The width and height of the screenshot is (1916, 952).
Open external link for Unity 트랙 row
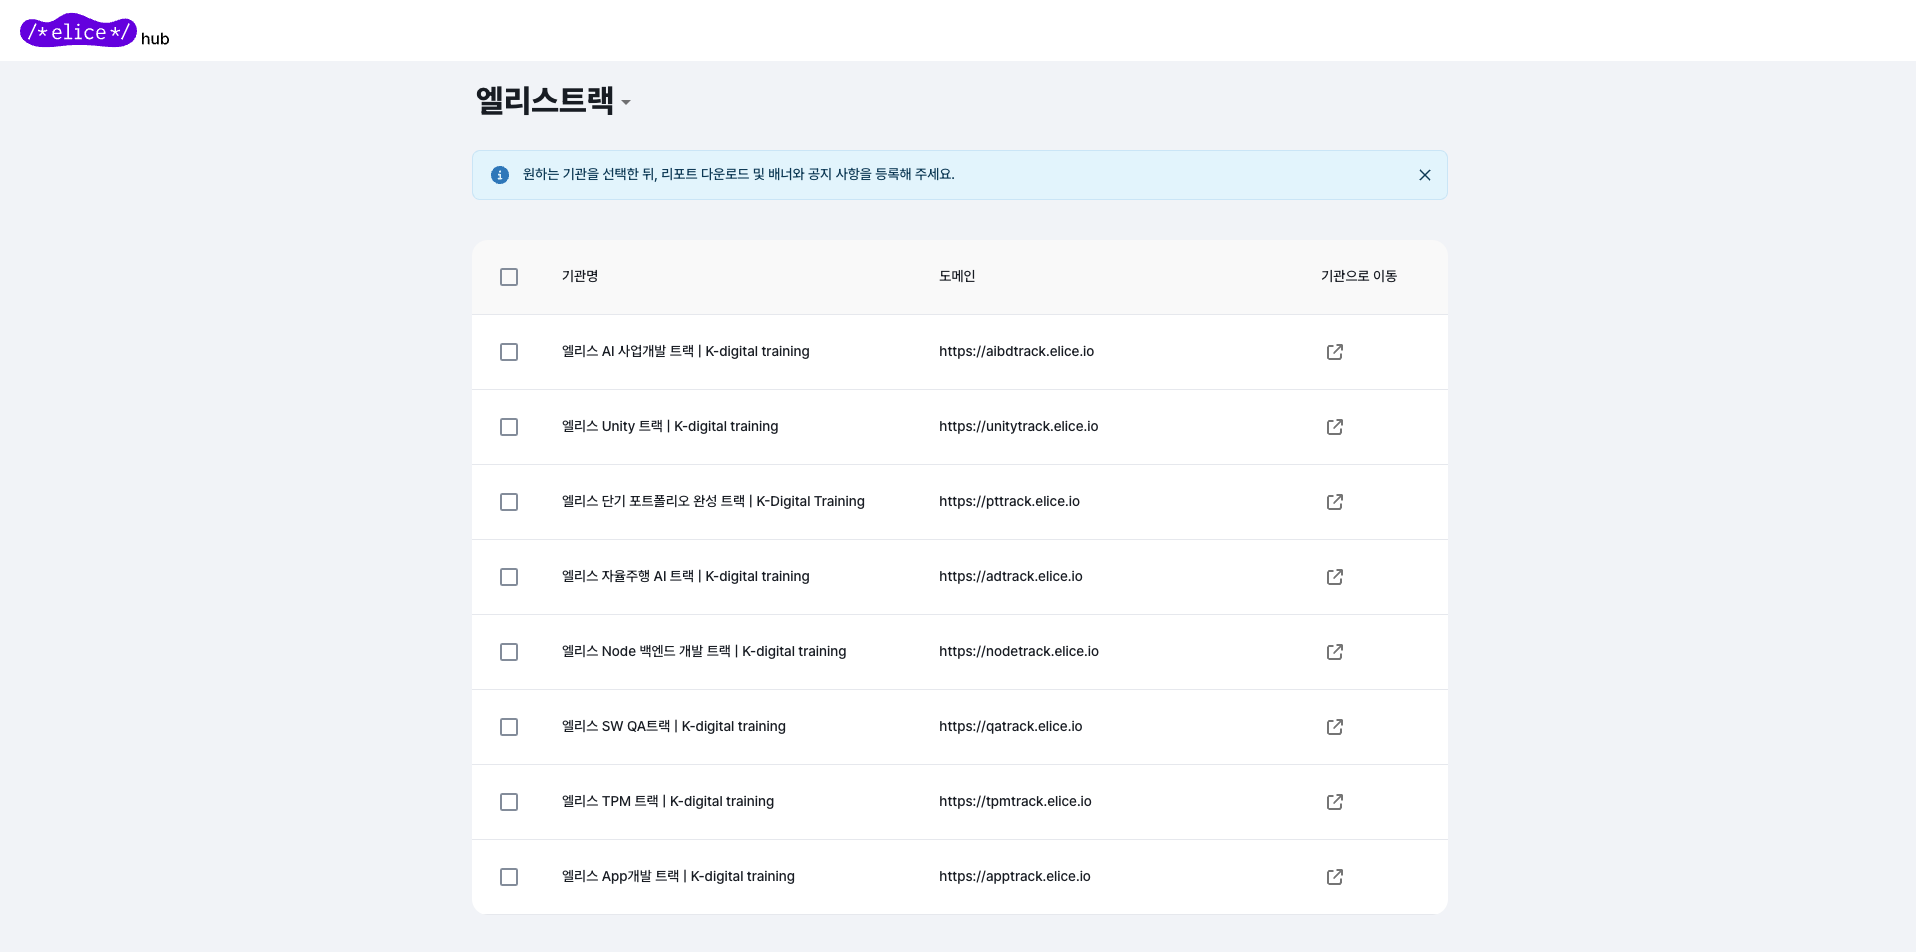[x=1335, y=427]
